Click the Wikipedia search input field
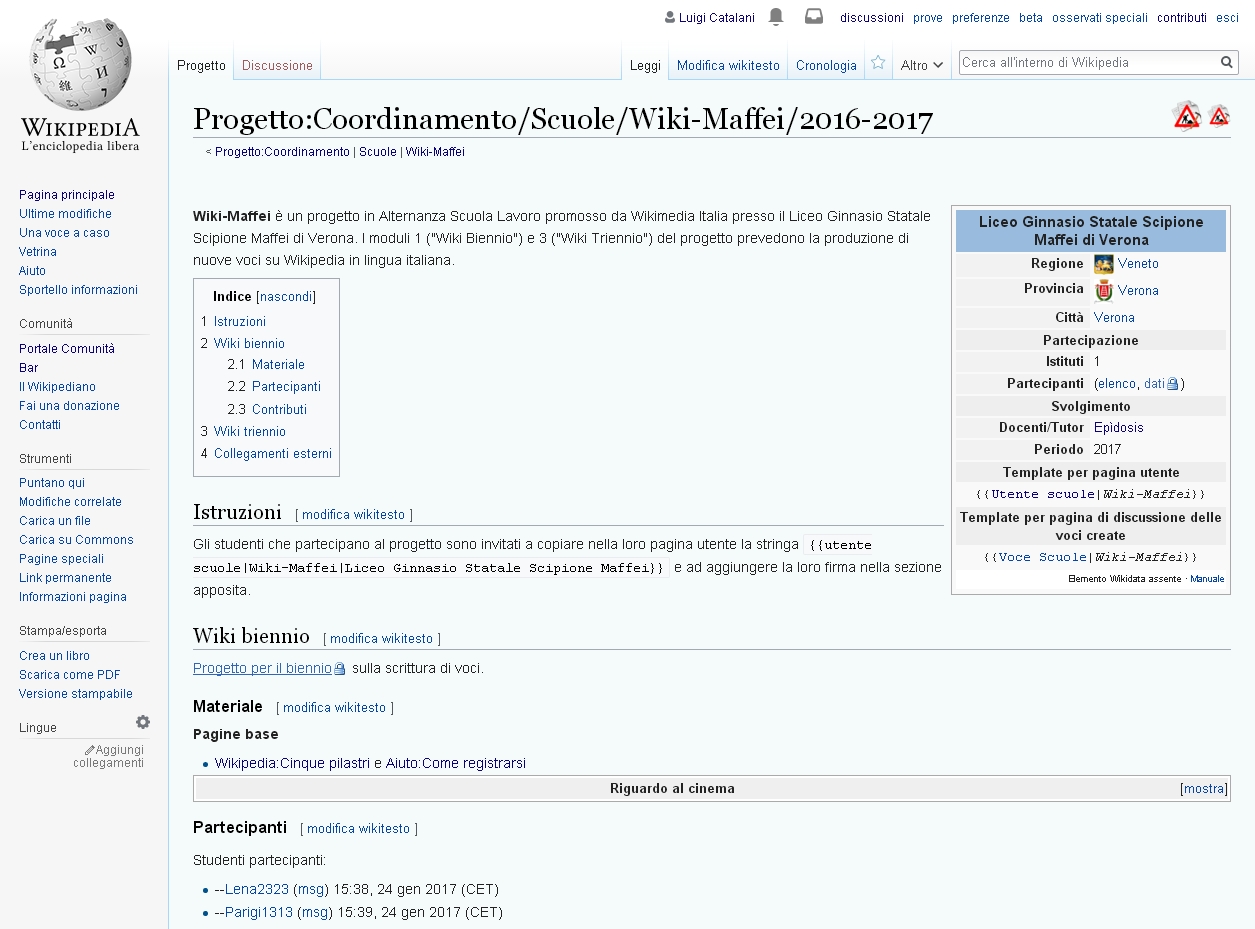The width and height of the screenshot is (1255, 929). point(1088,63)
